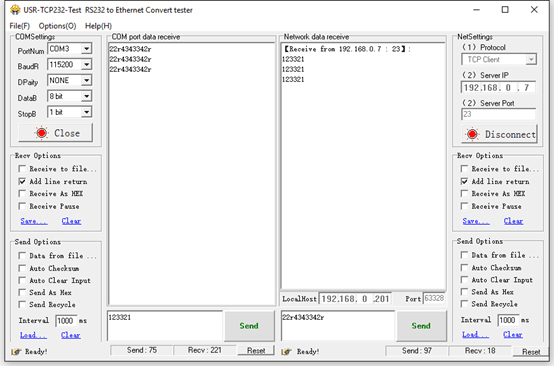Tick network Auto Checksum checkbox
The height and width of the screenshot is (366, 554).
pyautogui.click(x=464, y=267)
